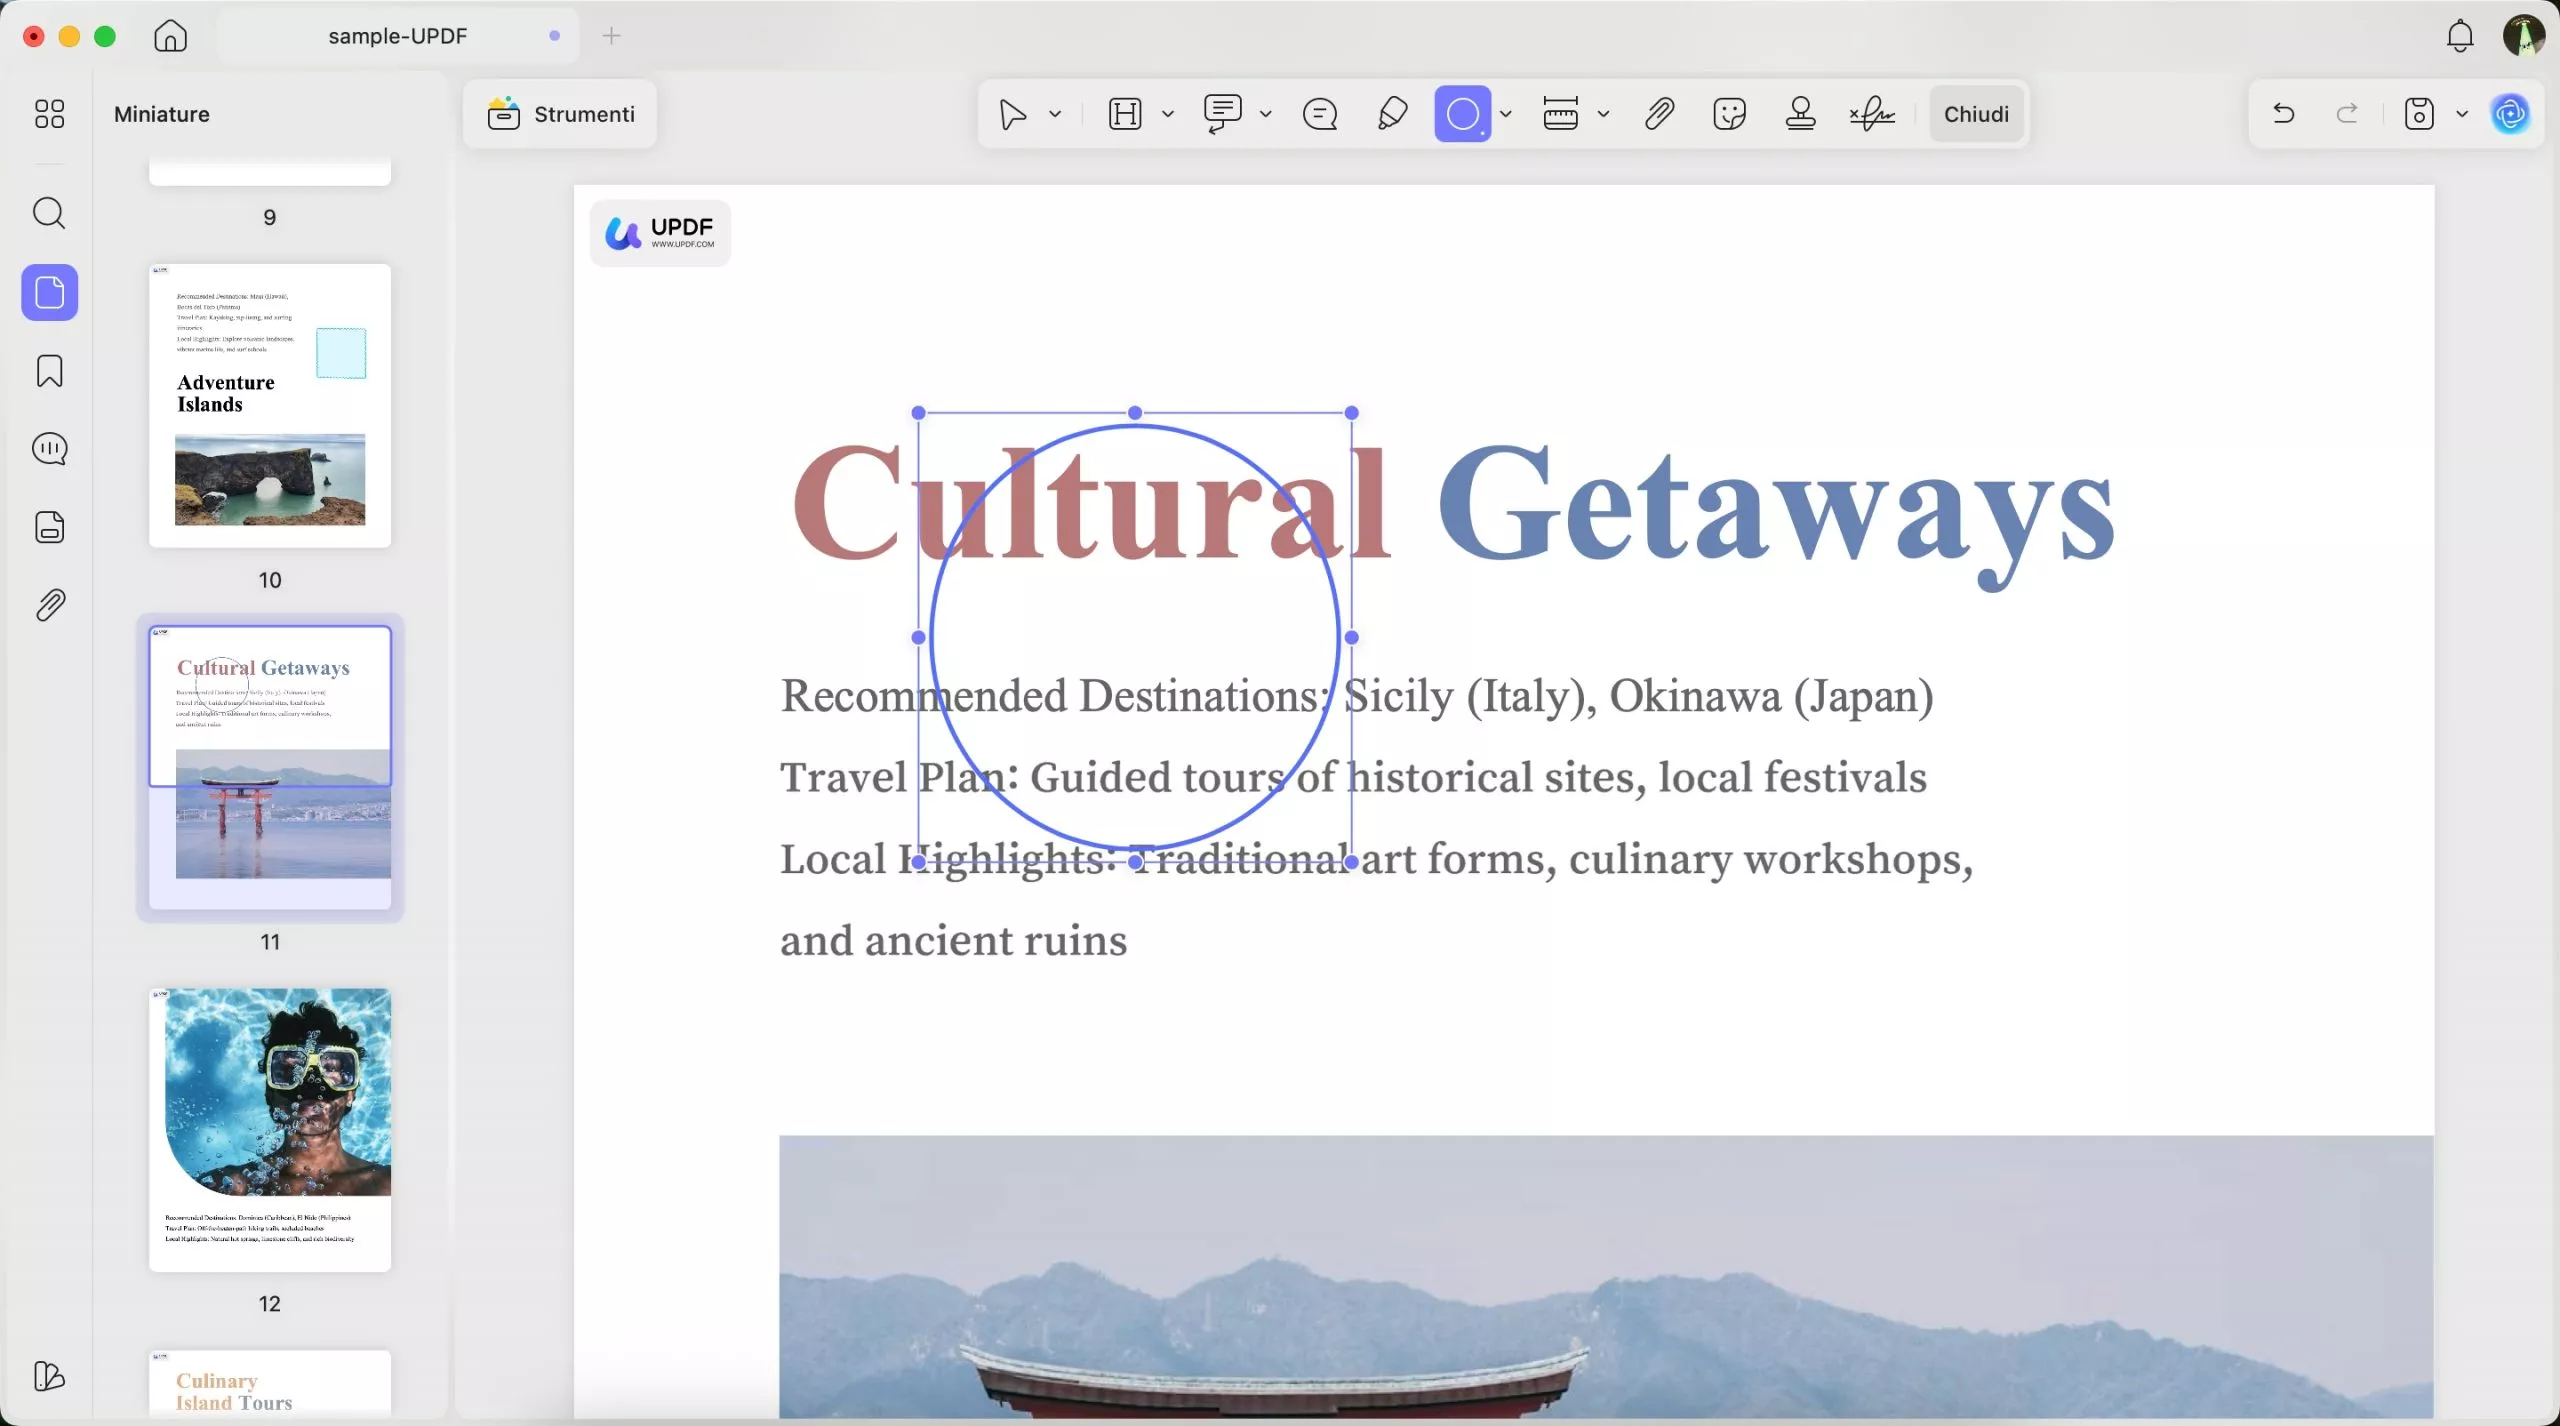This screenshot has width=2560, height=1426.
Task: Open page 12 thumbnail
Action: point(270,1128)
